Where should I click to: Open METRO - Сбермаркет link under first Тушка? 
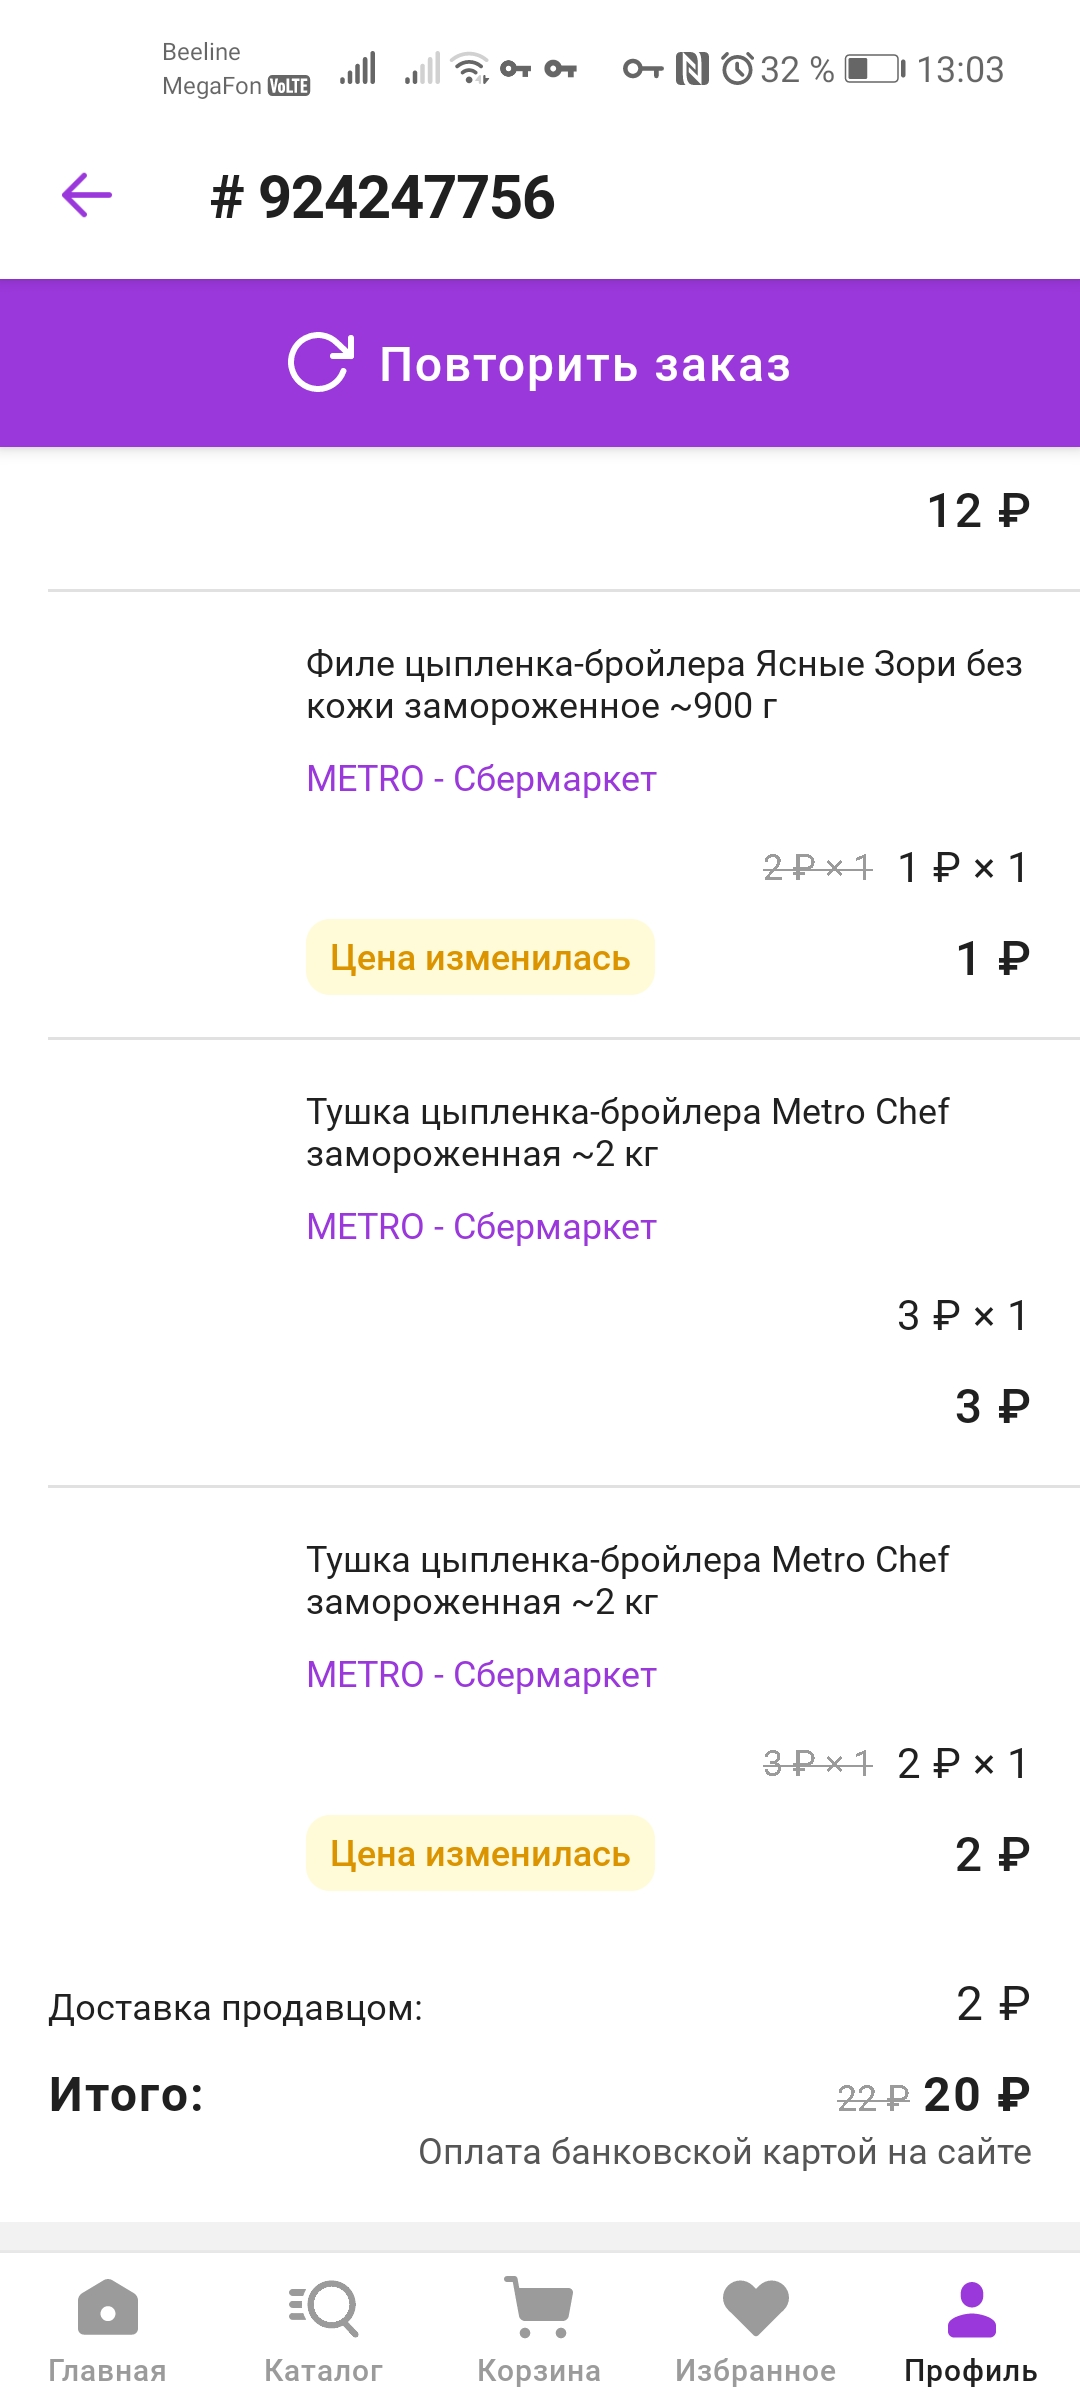pyautogui.click(x=481, y=1226)
